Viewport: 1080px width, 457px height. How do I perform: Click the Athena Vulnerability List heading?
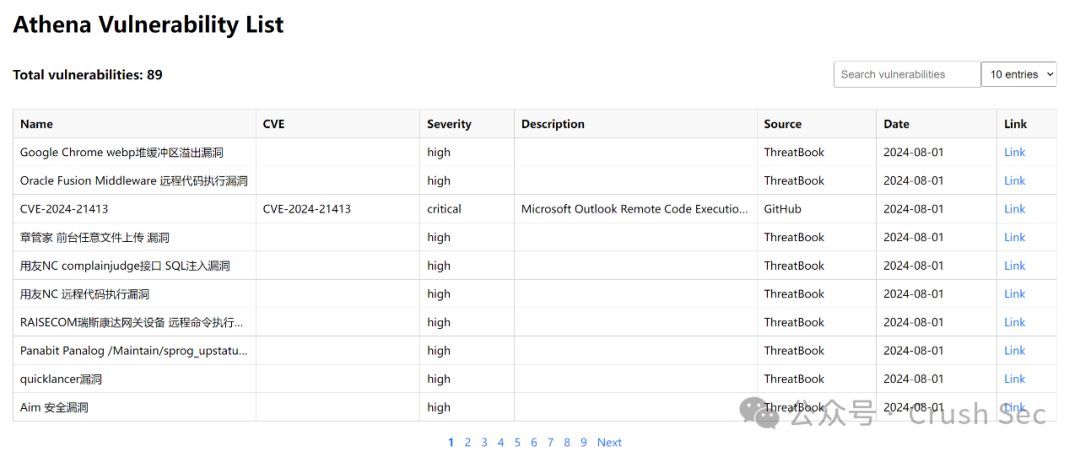pyautogui.click(x=148, y=25)
